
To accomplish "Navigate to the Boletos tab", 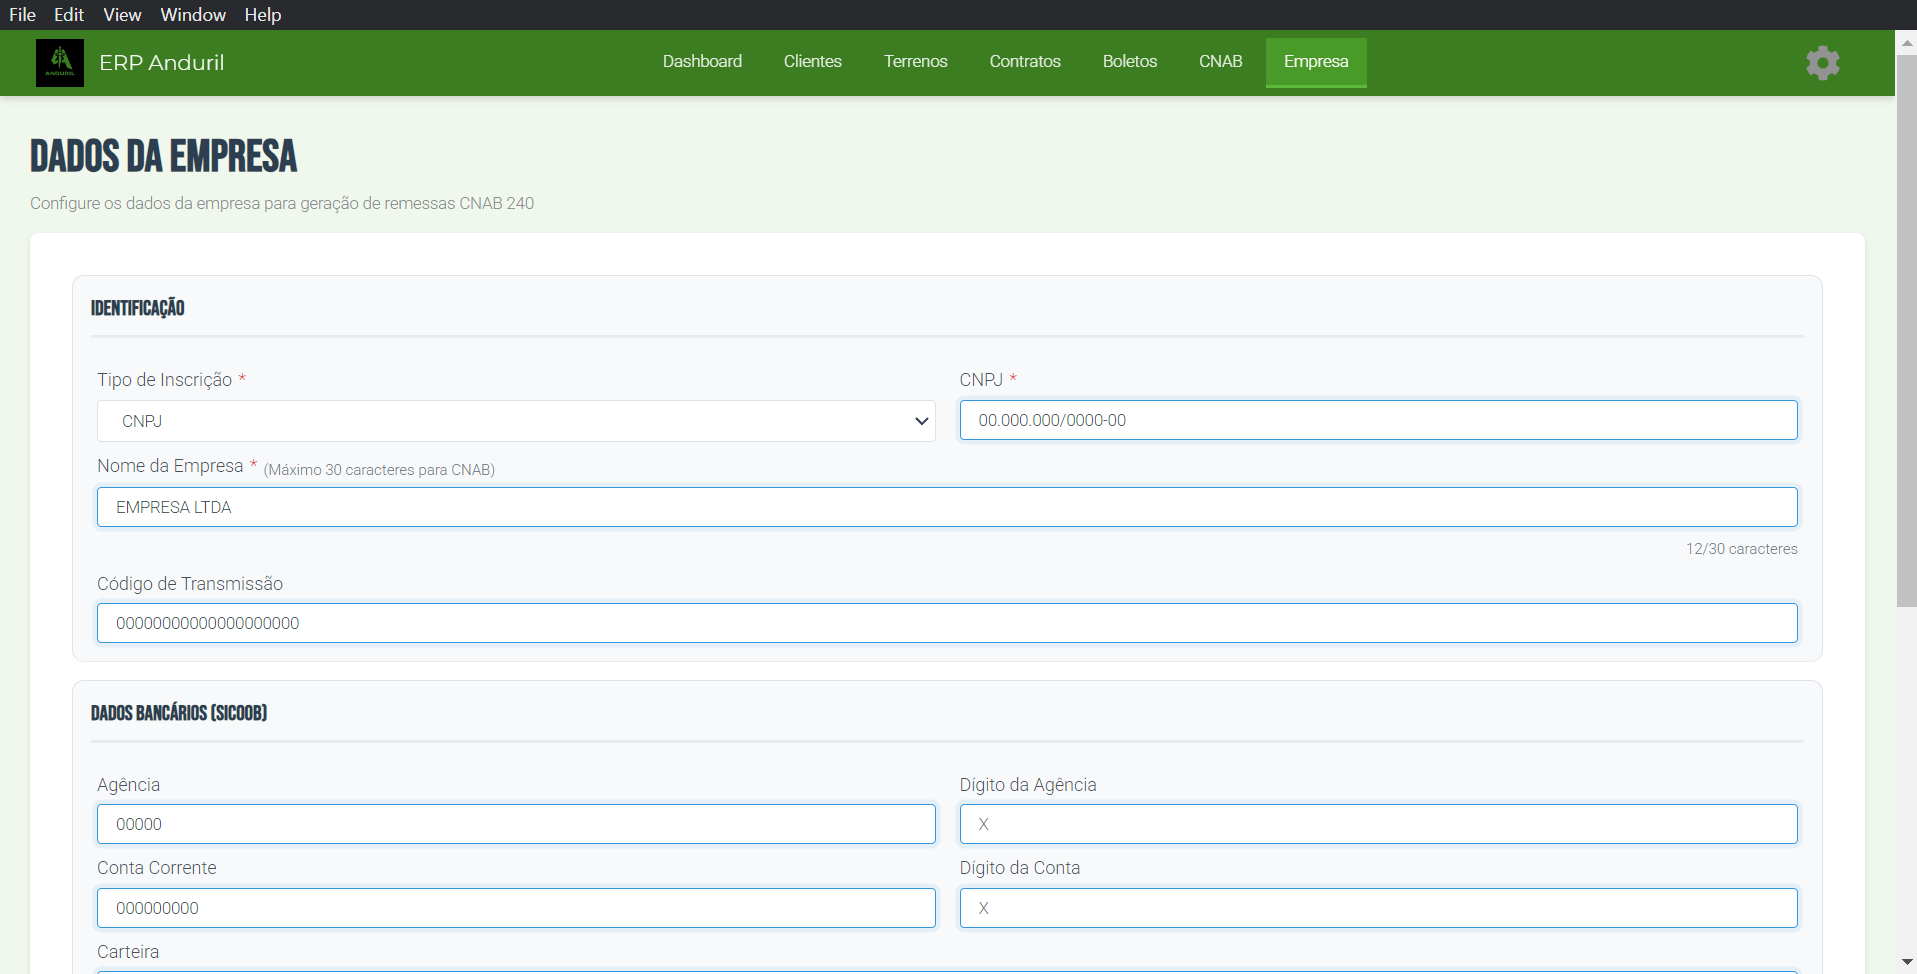I will pyautogui.click(x=1129, y=62).
